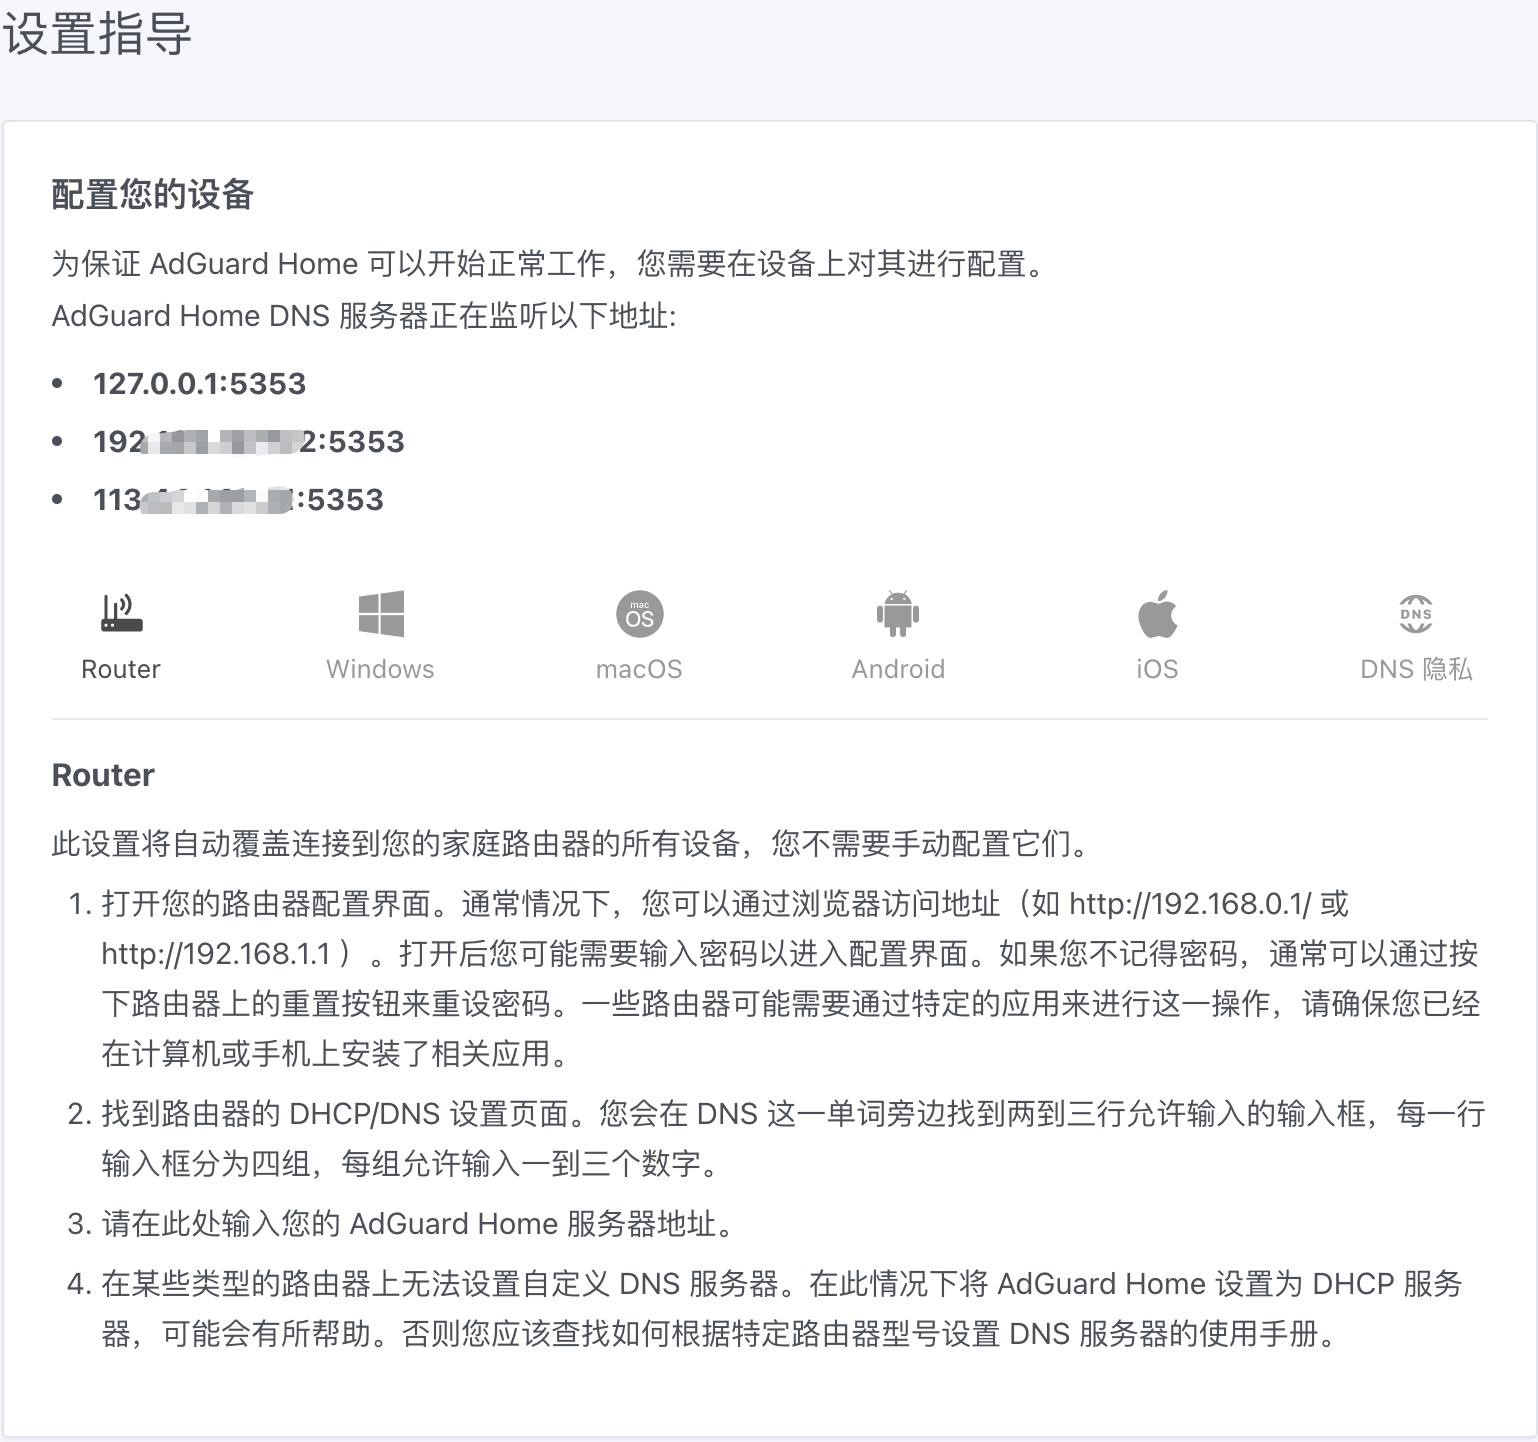Click the address starting with 113
This screenshot has width=1538, height=1442.
tap(238, 500)
